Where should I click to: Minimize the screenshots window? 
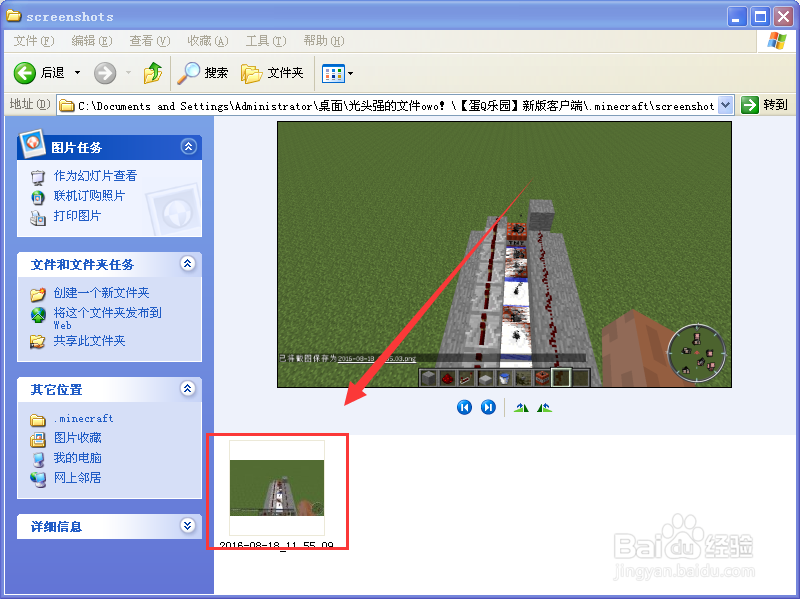coord(736,17)
